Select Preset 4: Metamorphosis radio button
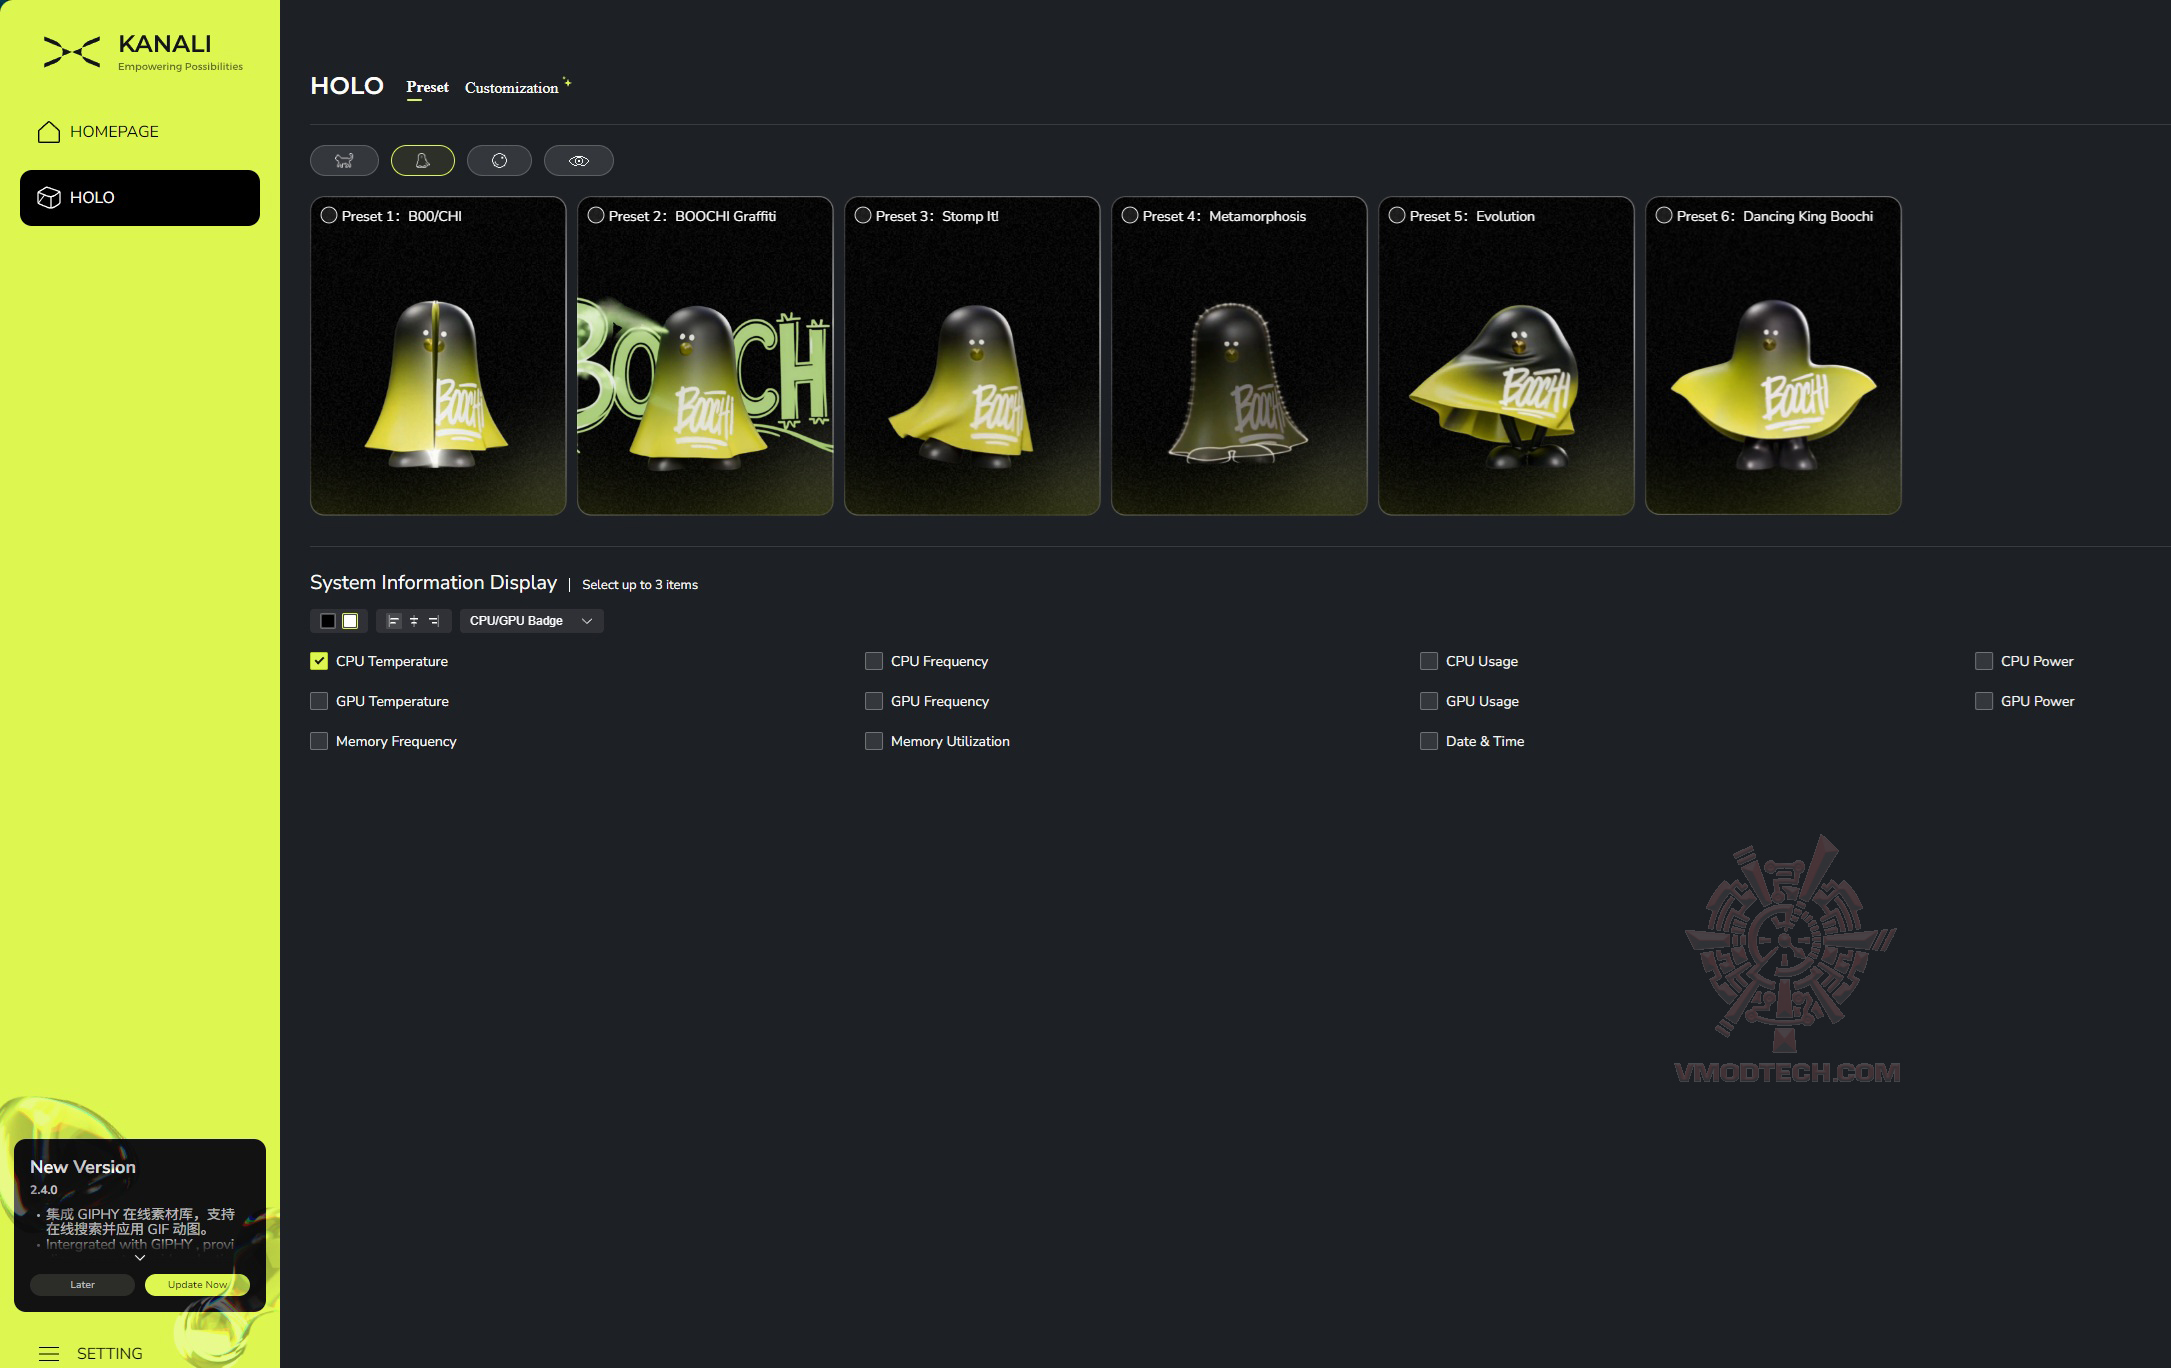This screenshot has height=1368, width=2171. 1130,215
